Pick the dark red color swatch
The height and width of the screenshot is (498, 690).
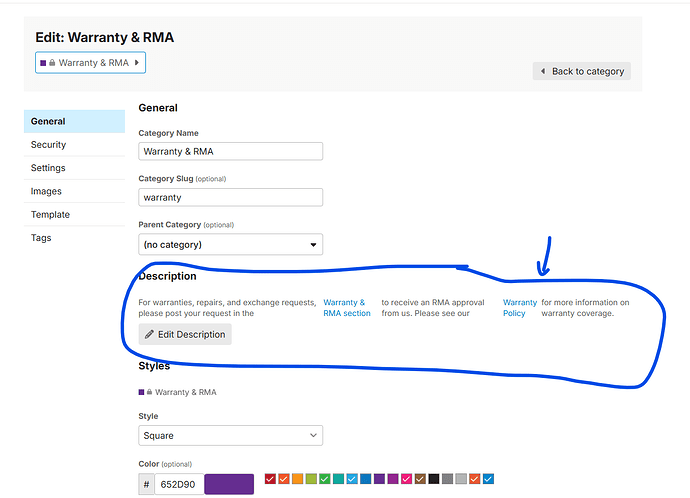[270, 479]
